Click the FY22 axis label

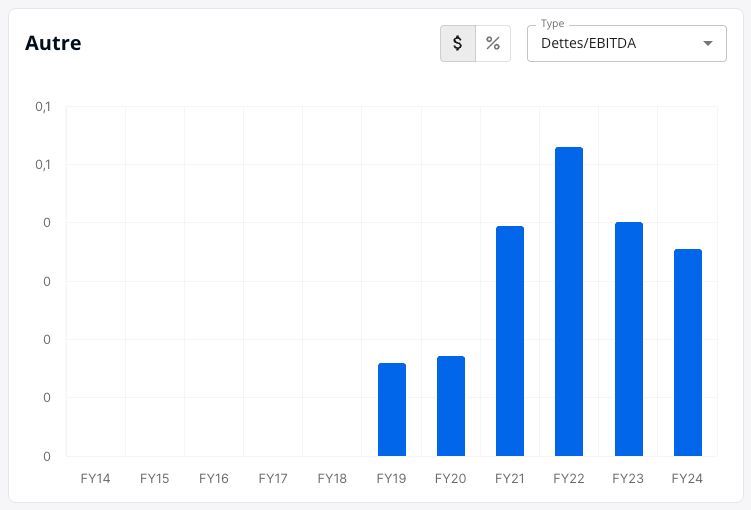click(569, 478)
